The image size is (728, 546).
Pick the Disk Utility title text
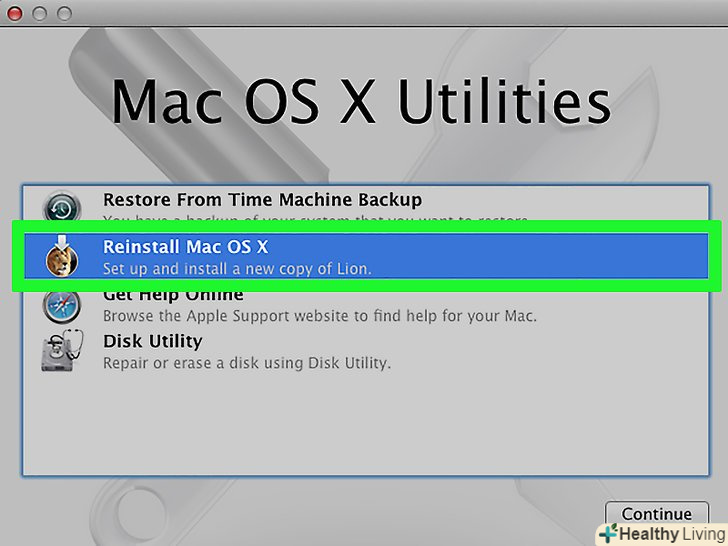[152, 342]
